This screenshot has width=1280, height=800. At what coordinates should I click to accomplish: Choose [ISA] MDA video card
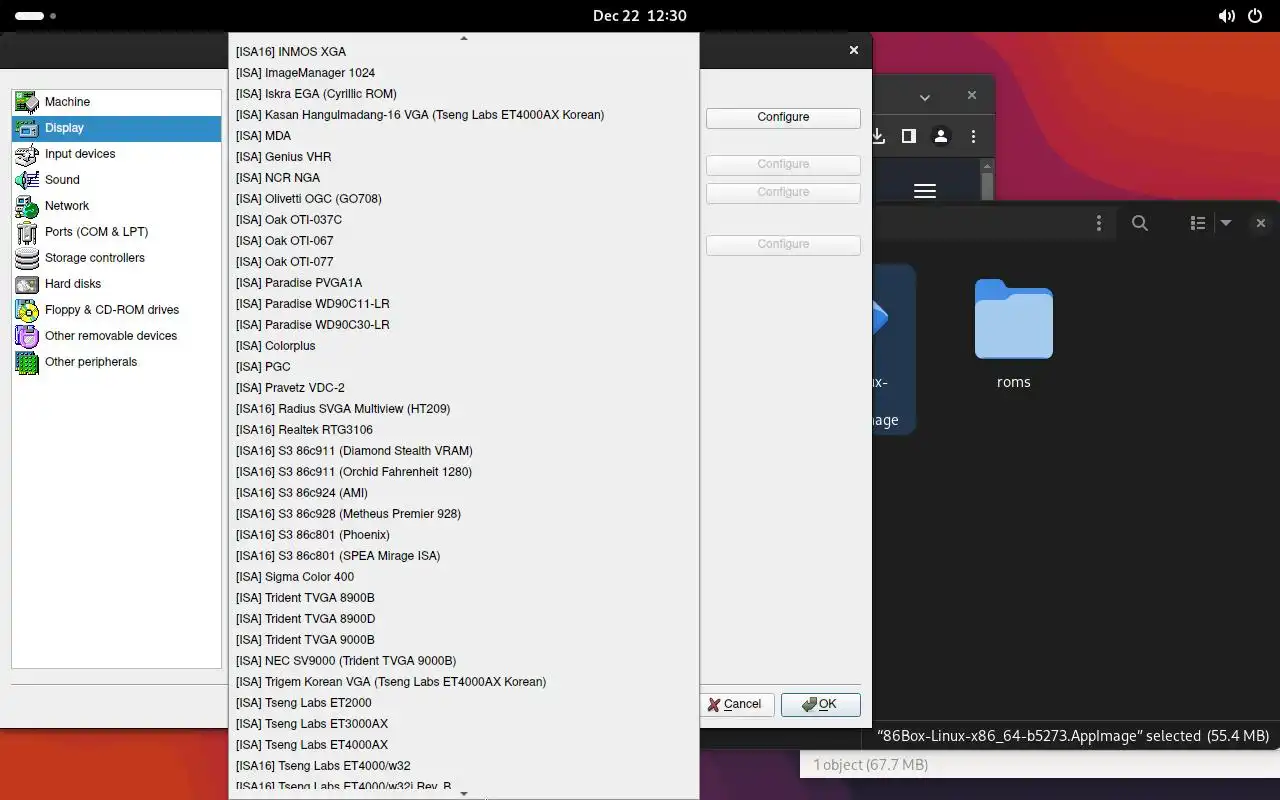pyautogui.click(x=463, y=136)
